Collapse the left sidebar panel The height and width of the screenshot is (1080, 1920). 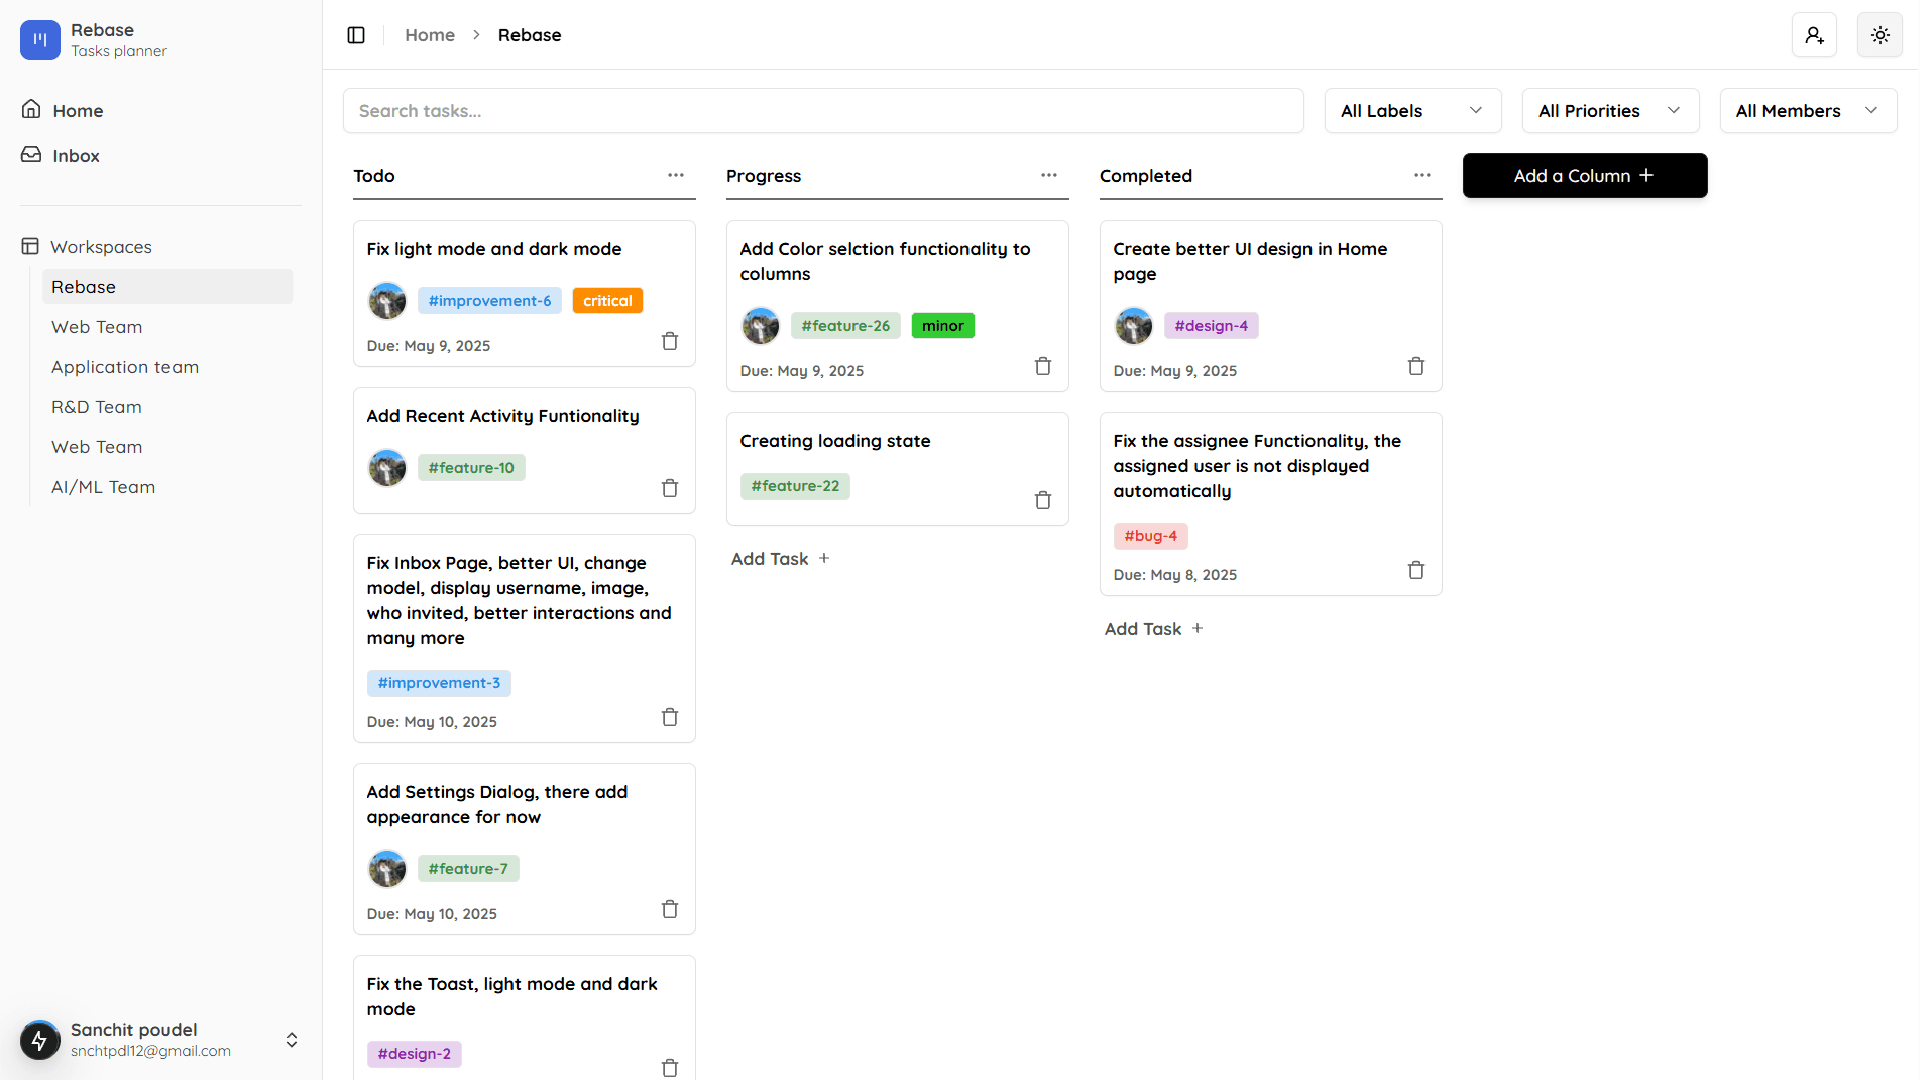click(x=356, y=34)
